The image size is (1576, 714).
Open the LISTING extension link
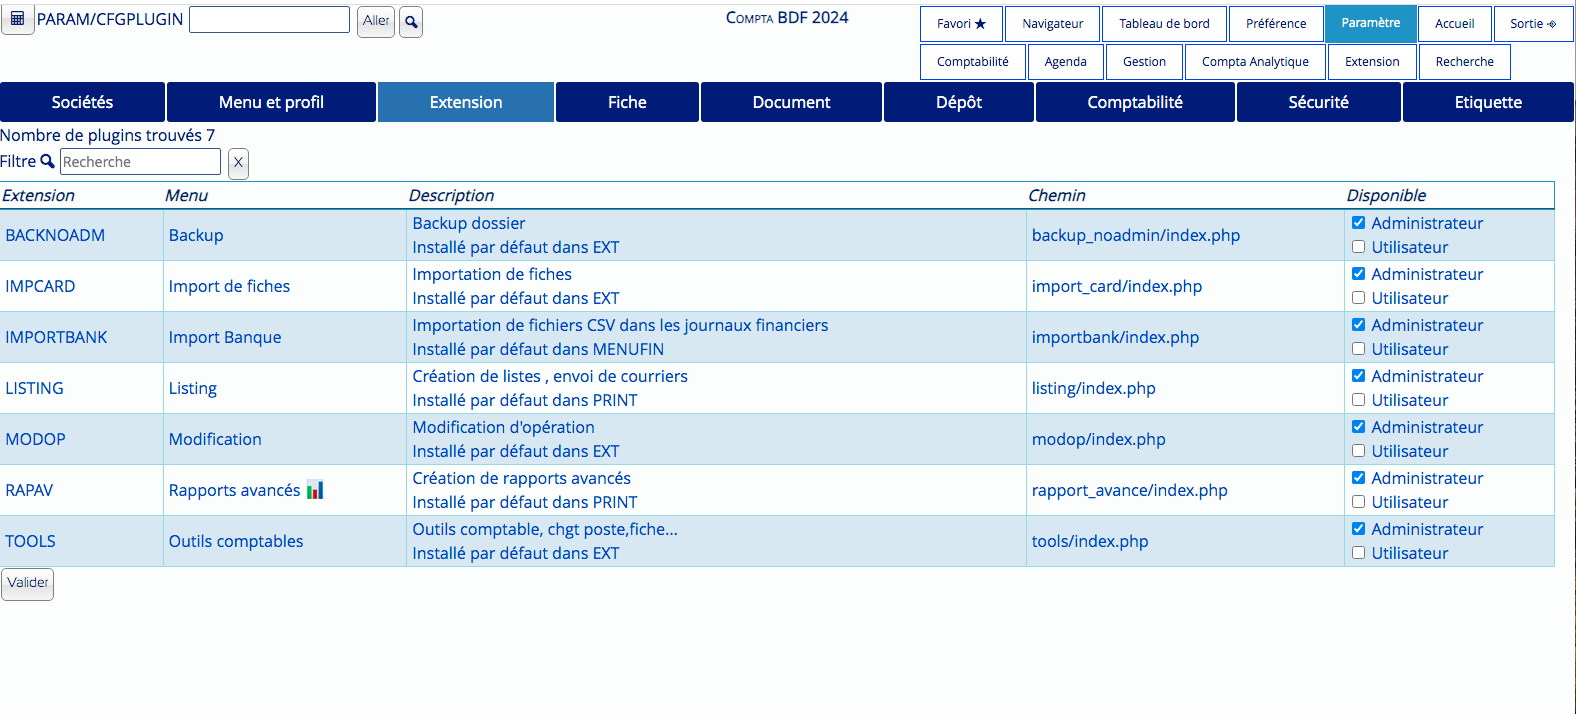pyautogui.click(x=35, y=388)
